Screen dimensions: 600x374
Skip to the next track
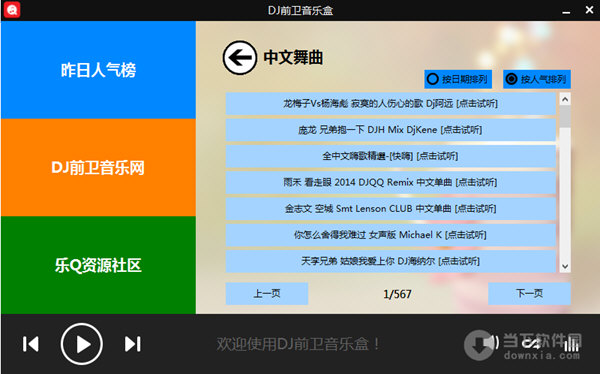133,344
